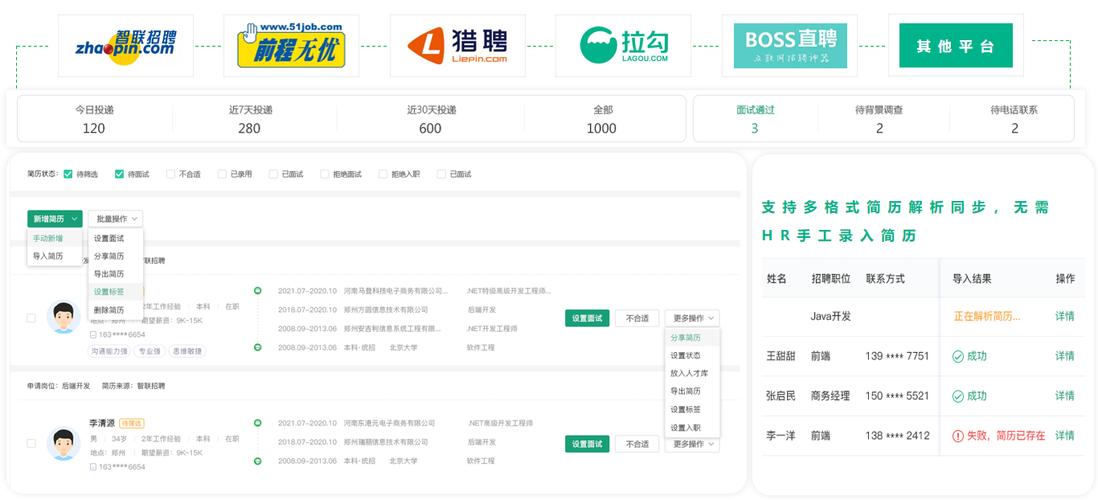Click the avatar of the first candidate
The height and width of the screenshot is (500, 1098).
point(63,317)
